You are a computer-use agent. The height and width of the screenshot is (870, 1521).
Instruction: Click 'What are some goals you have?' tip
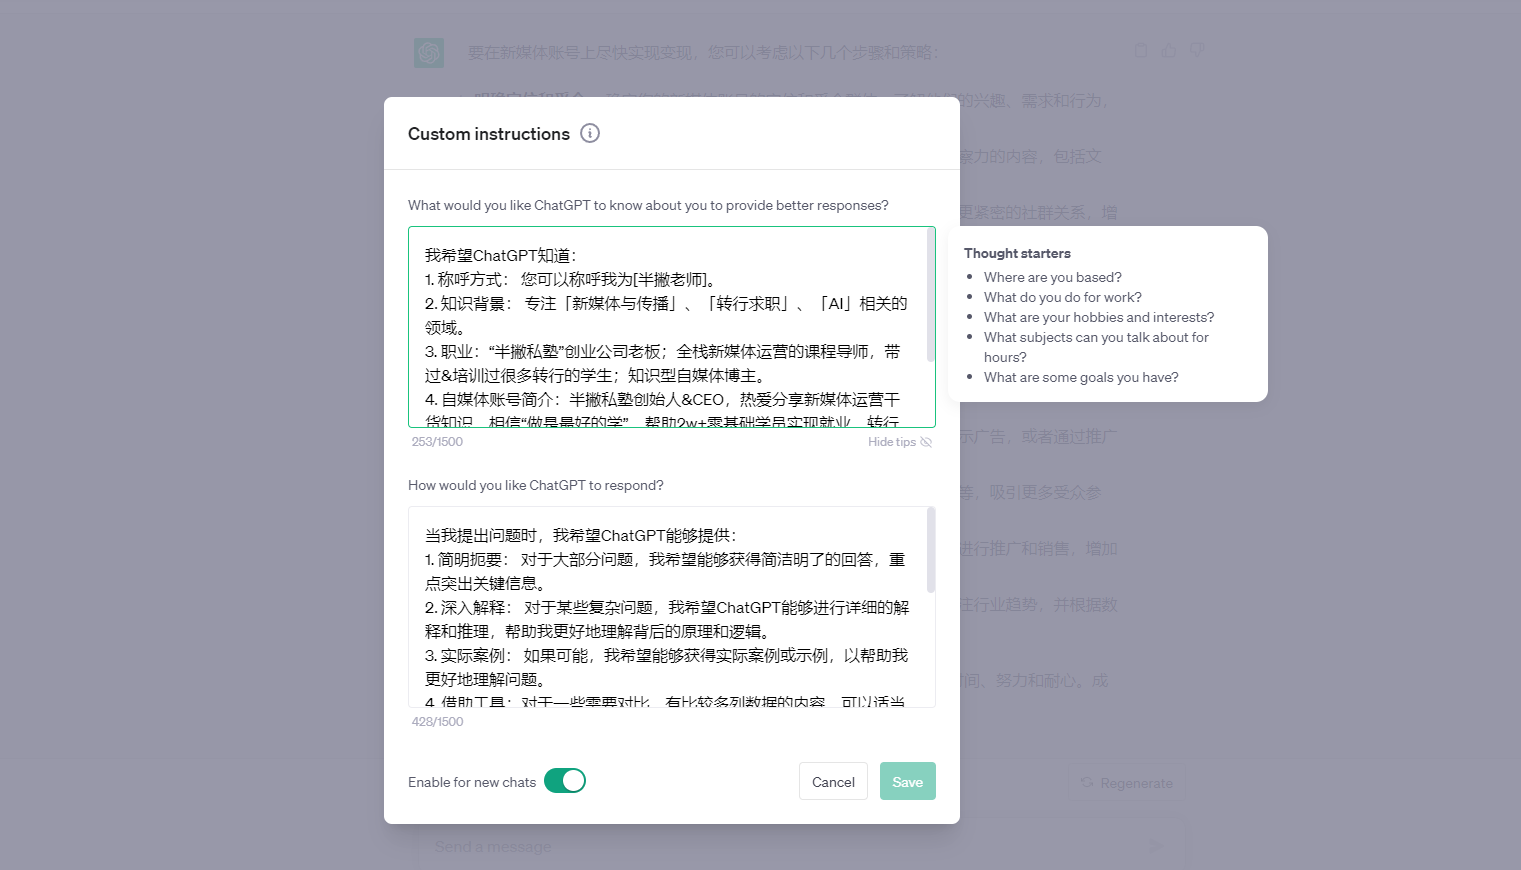tap(1081, 377)
